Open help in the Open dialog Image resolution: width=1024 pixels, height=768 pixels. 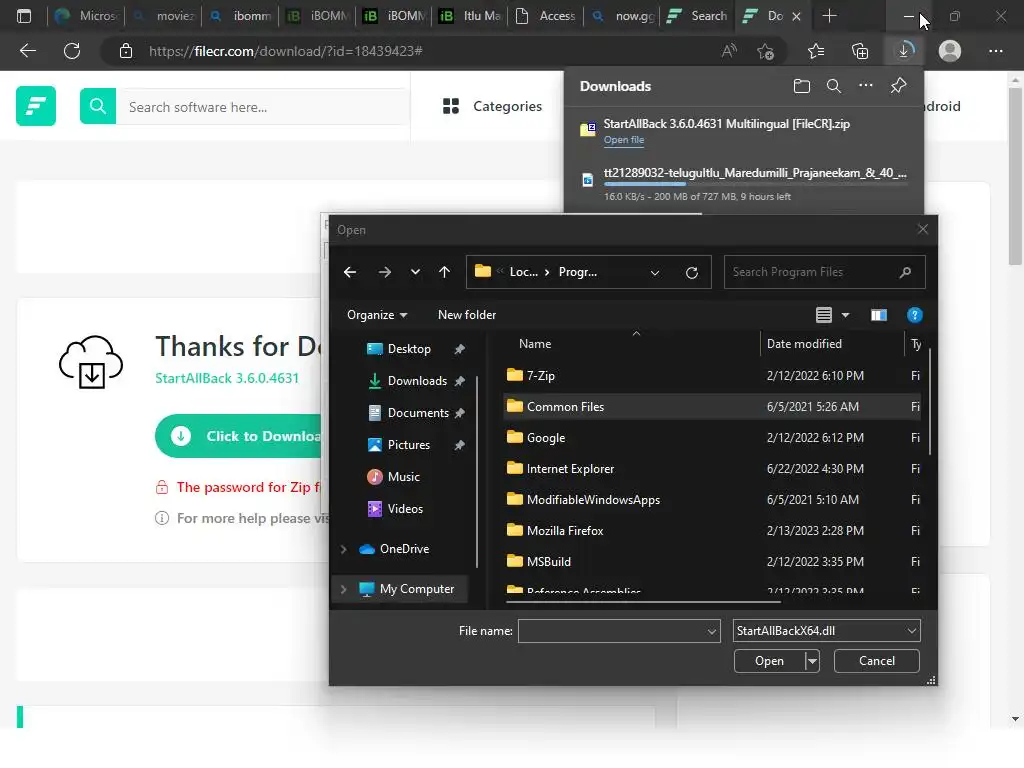915,315
